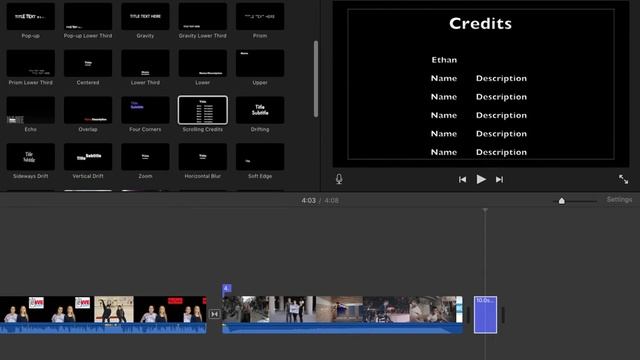
Task: Select the Overlap title thumbnail
Action: click(x=88, y=110)
